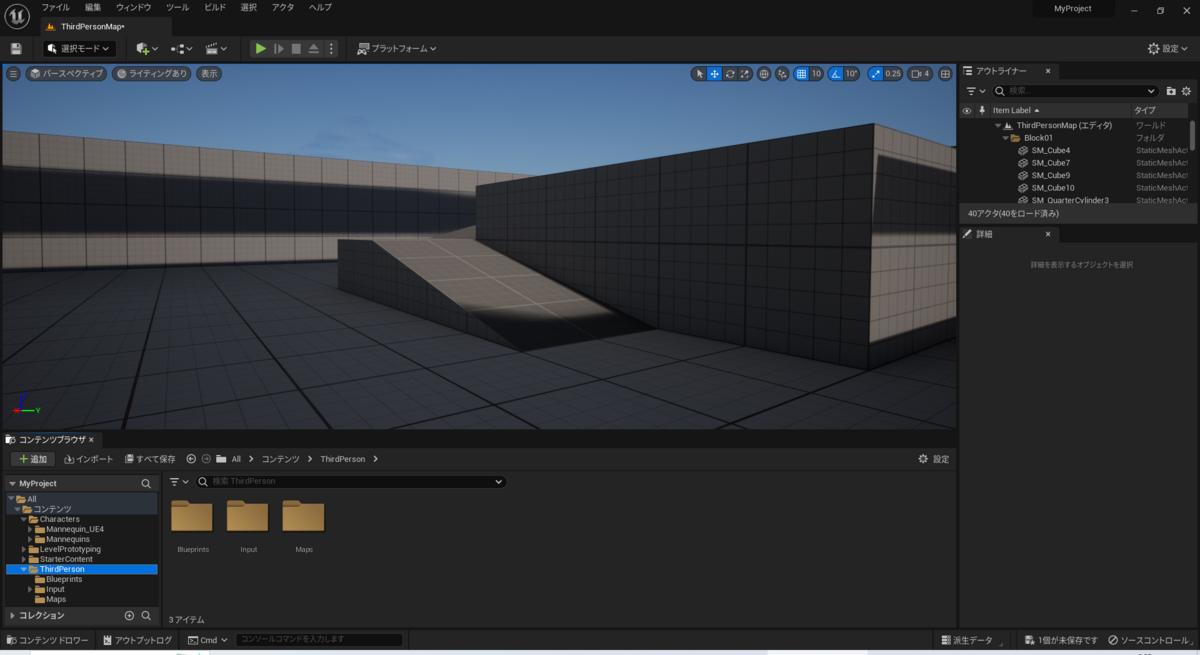Open the camera speed 4 setting
The image size is (1200, 655).
pyautogui.click(x=920, y=74)
